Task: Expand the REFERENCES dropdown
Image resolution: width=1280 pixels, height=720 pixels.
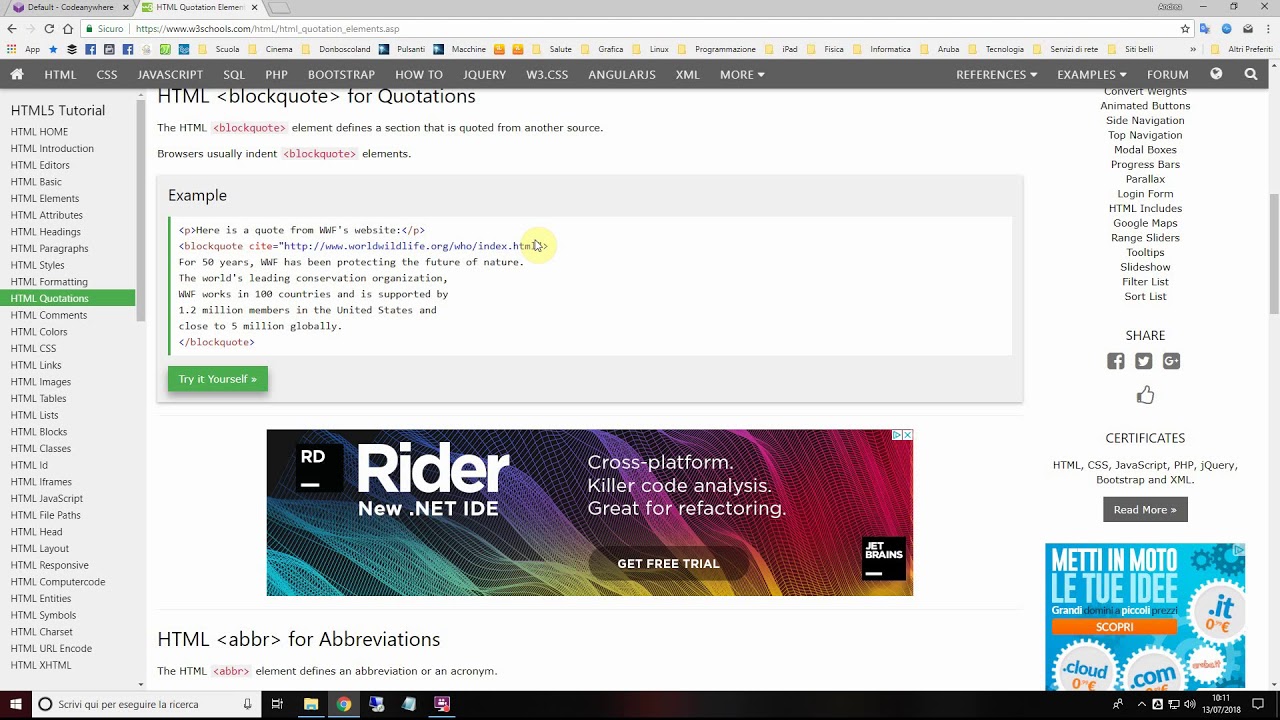Action: point(996,74)
